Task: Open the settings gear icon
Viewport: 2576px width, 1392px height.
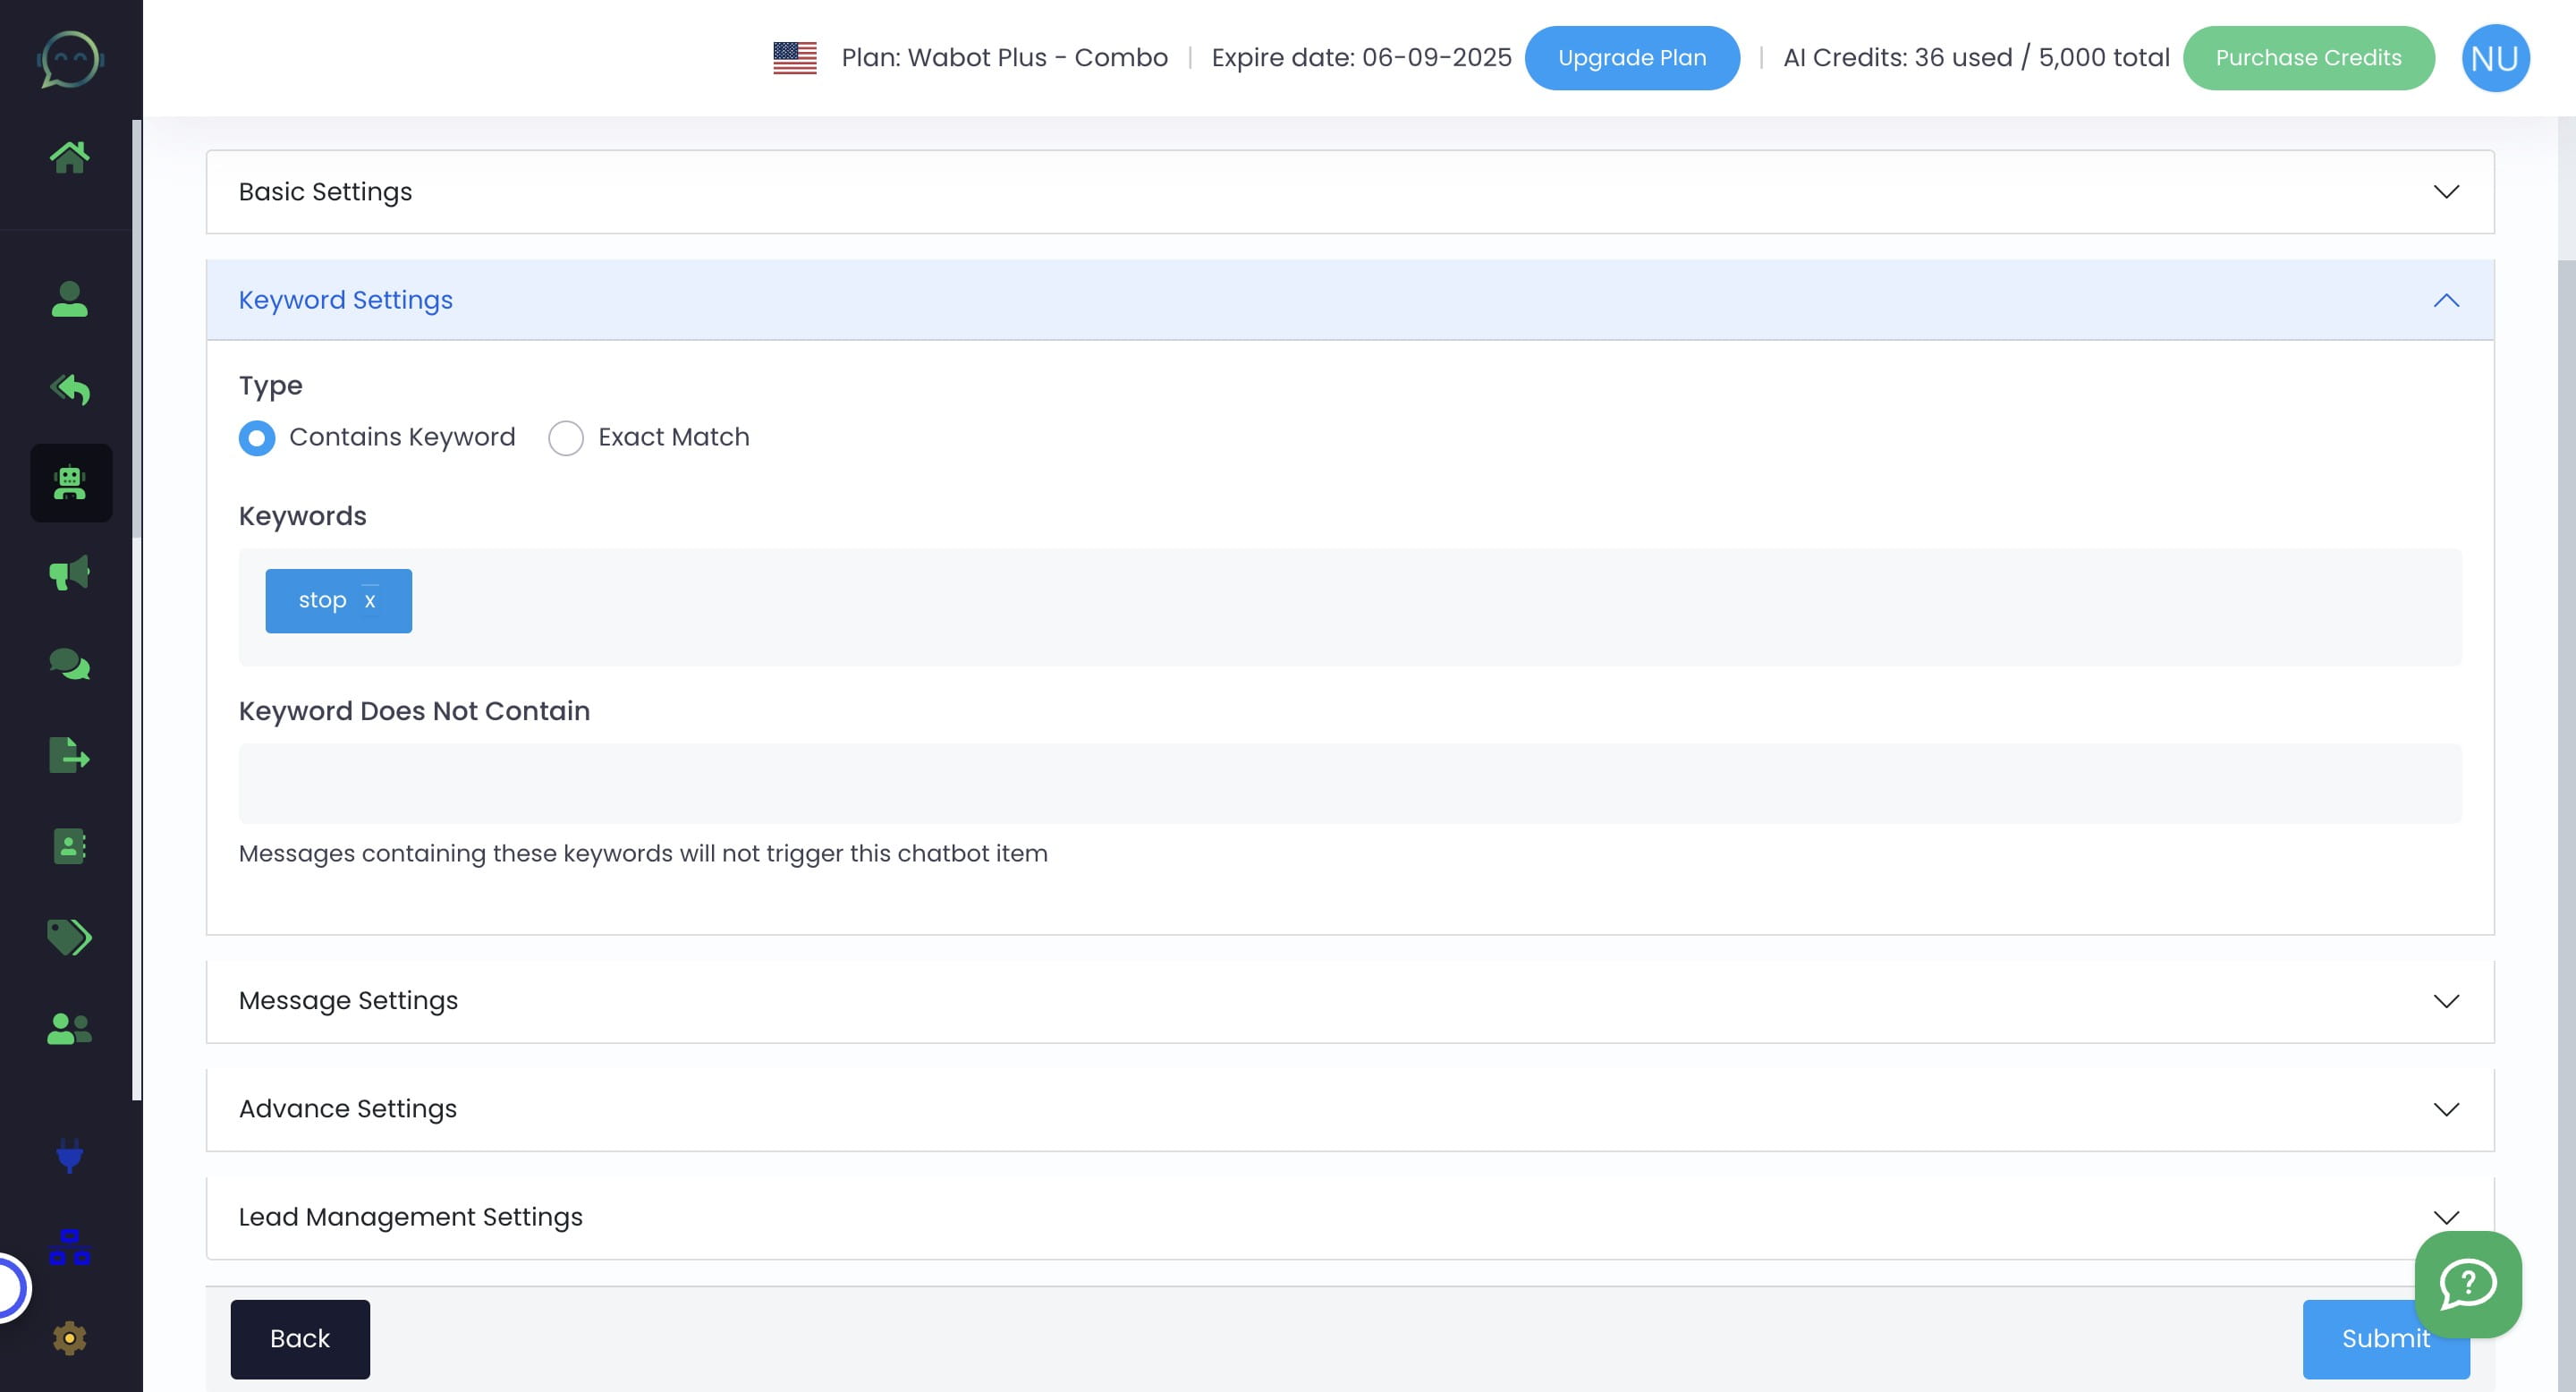Action: [x=70, y=1337]
